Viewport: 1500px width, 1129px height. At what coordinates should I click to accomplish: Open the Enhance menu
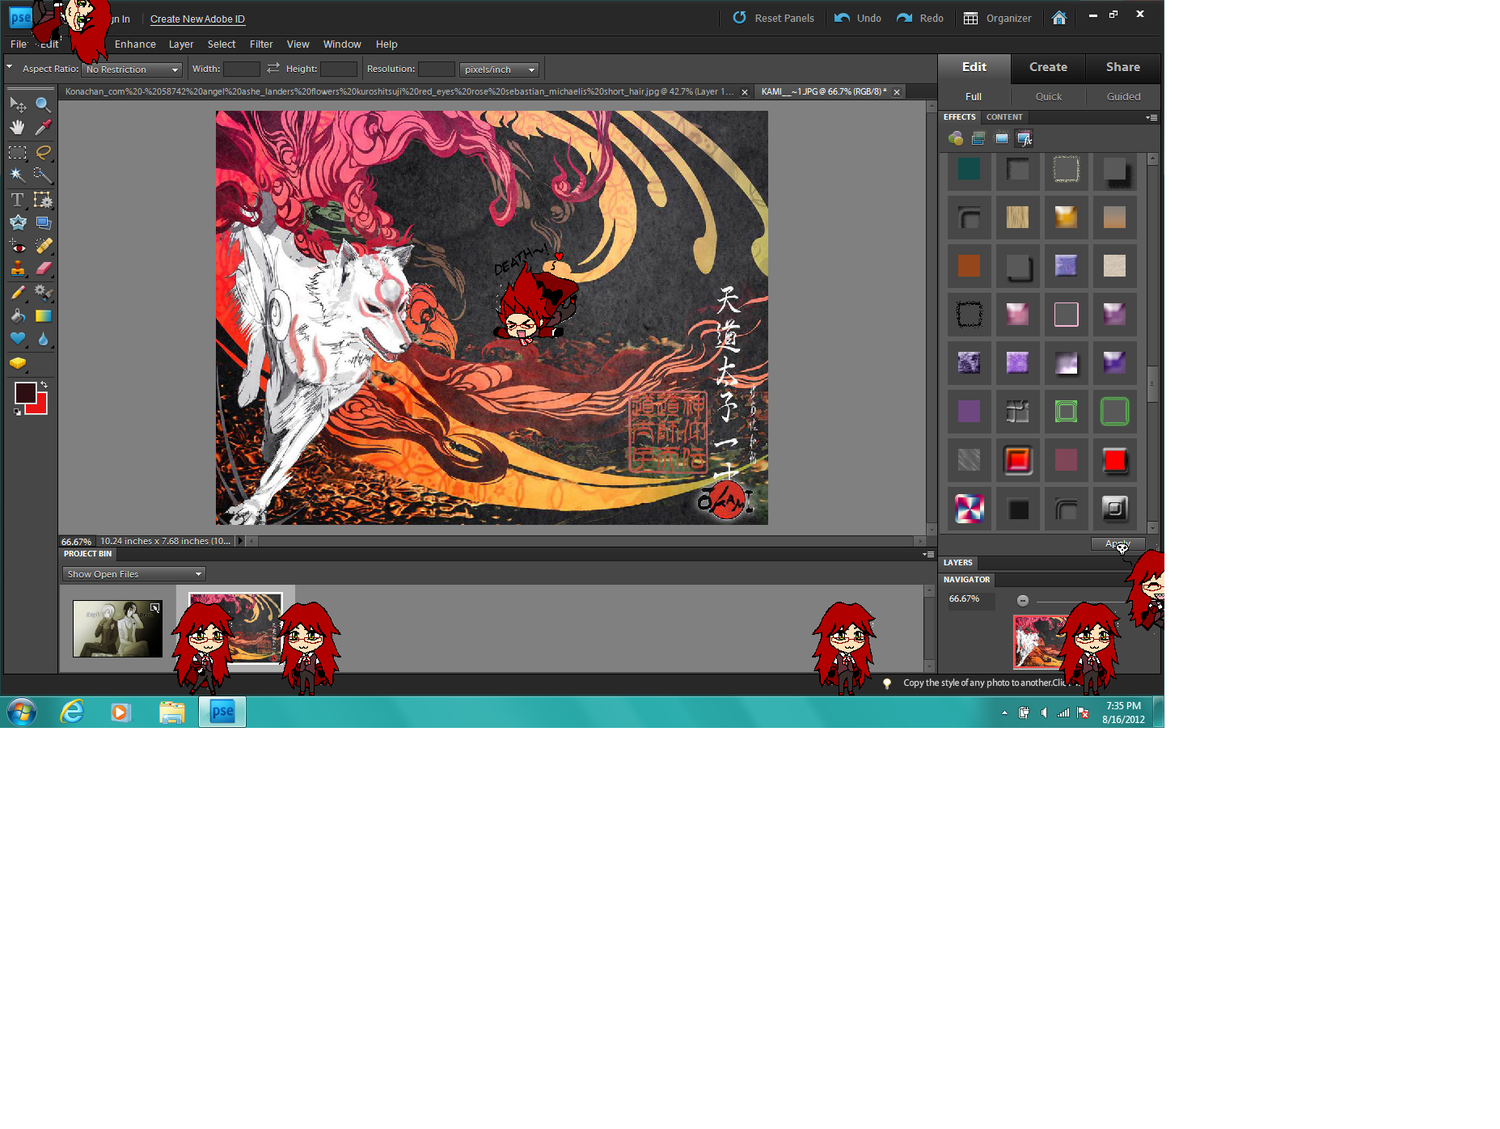pos(135,44)
